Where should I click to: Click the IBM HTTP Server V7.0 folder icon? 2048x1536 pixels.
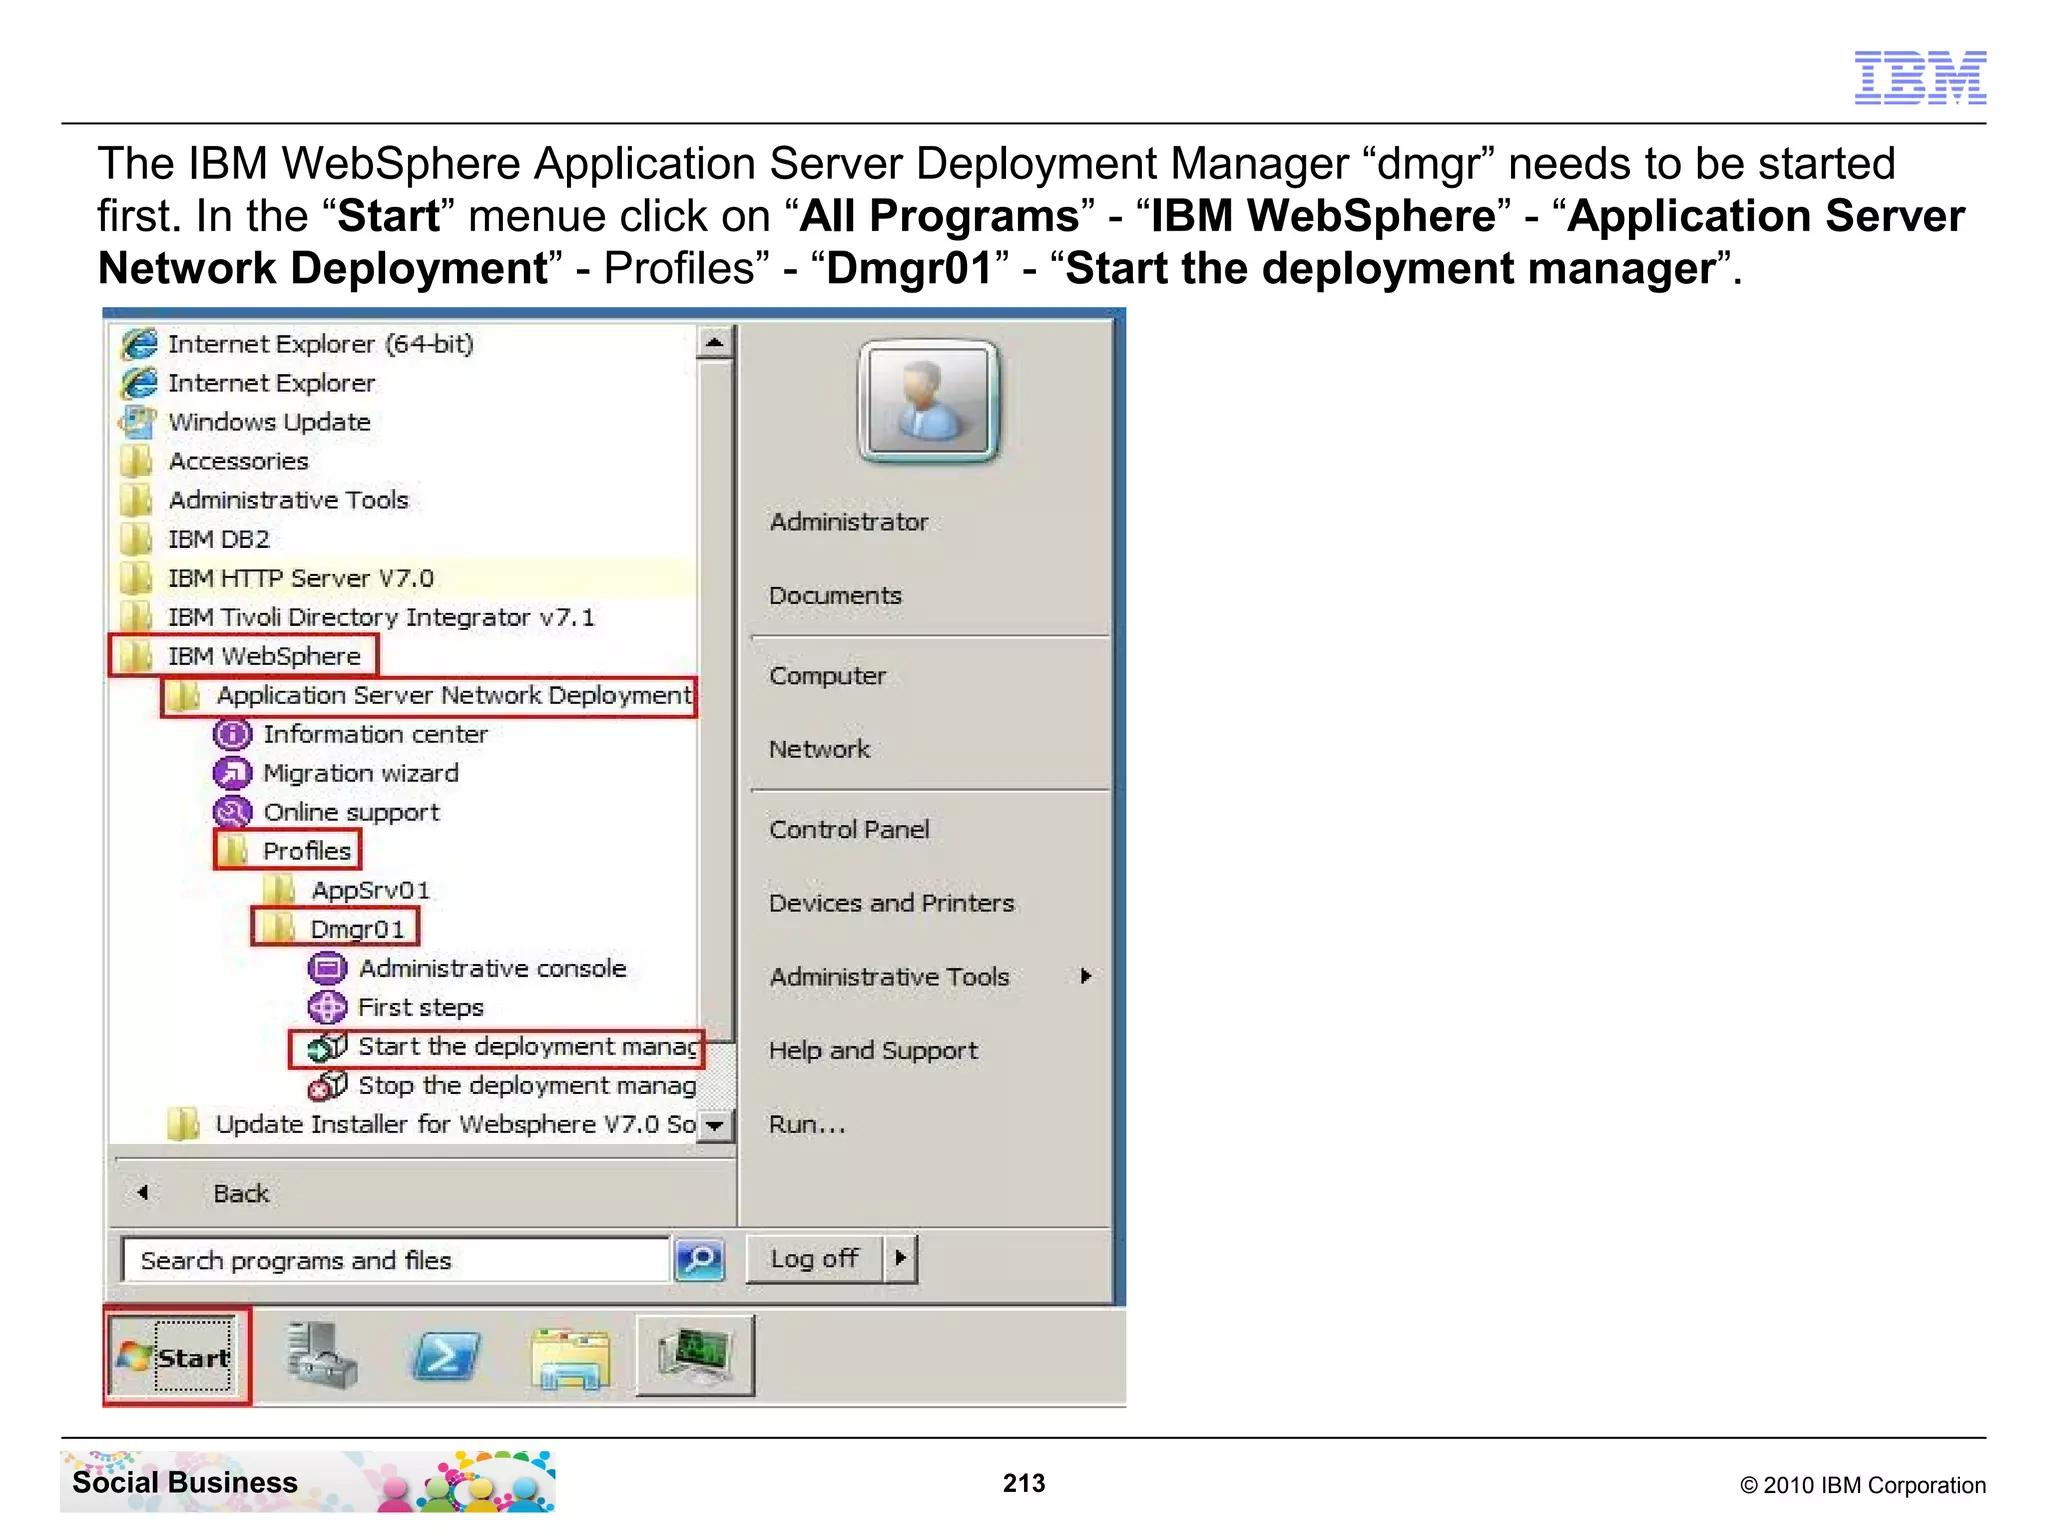(x=136, y=578)
